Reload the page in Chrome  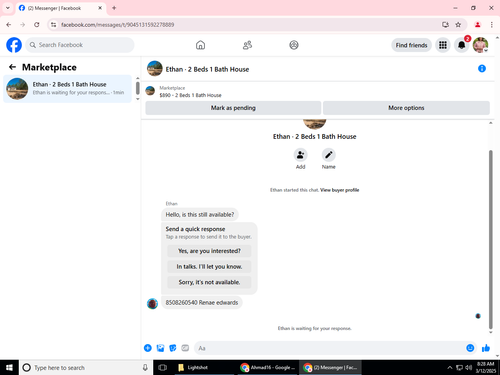pos(37,25)
